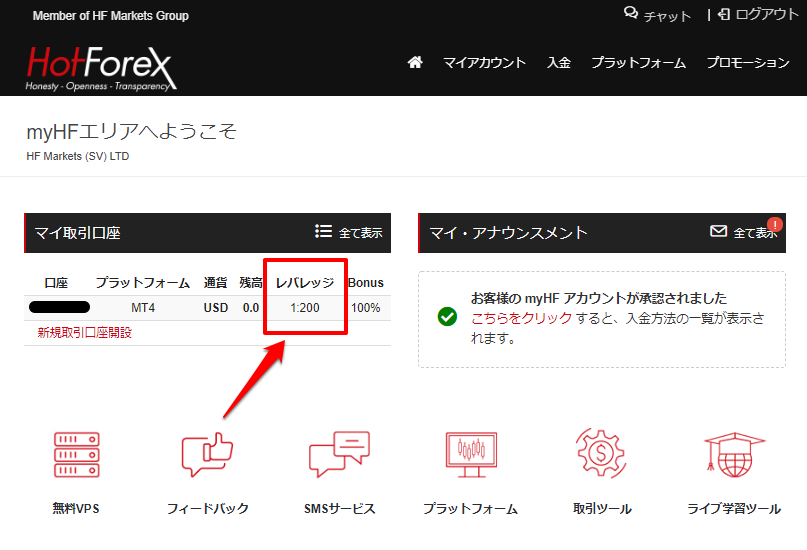
Task: Click the HotForex logo
Action: tap(101, 68)
